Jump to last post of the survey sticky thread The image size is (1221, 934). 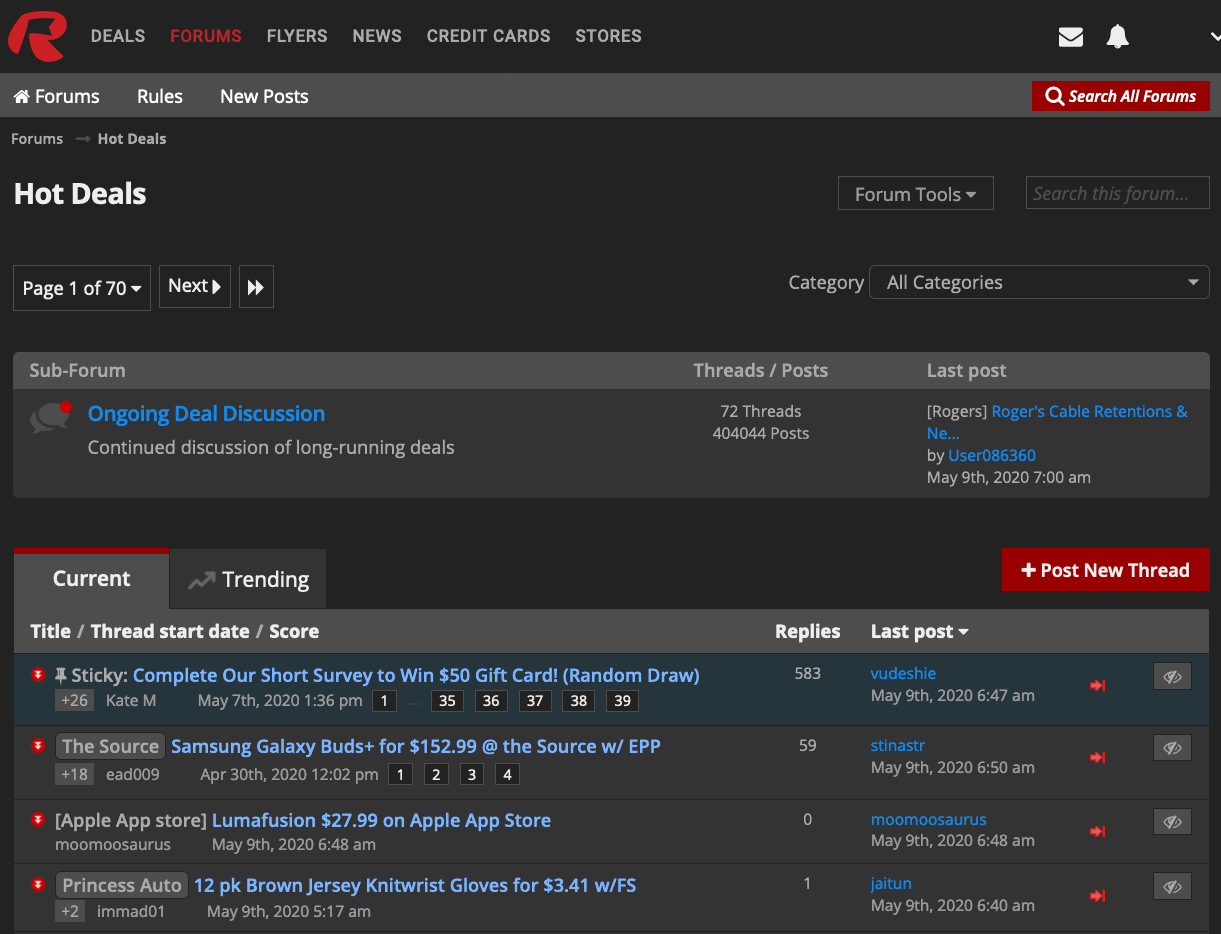pos(1097,686)
